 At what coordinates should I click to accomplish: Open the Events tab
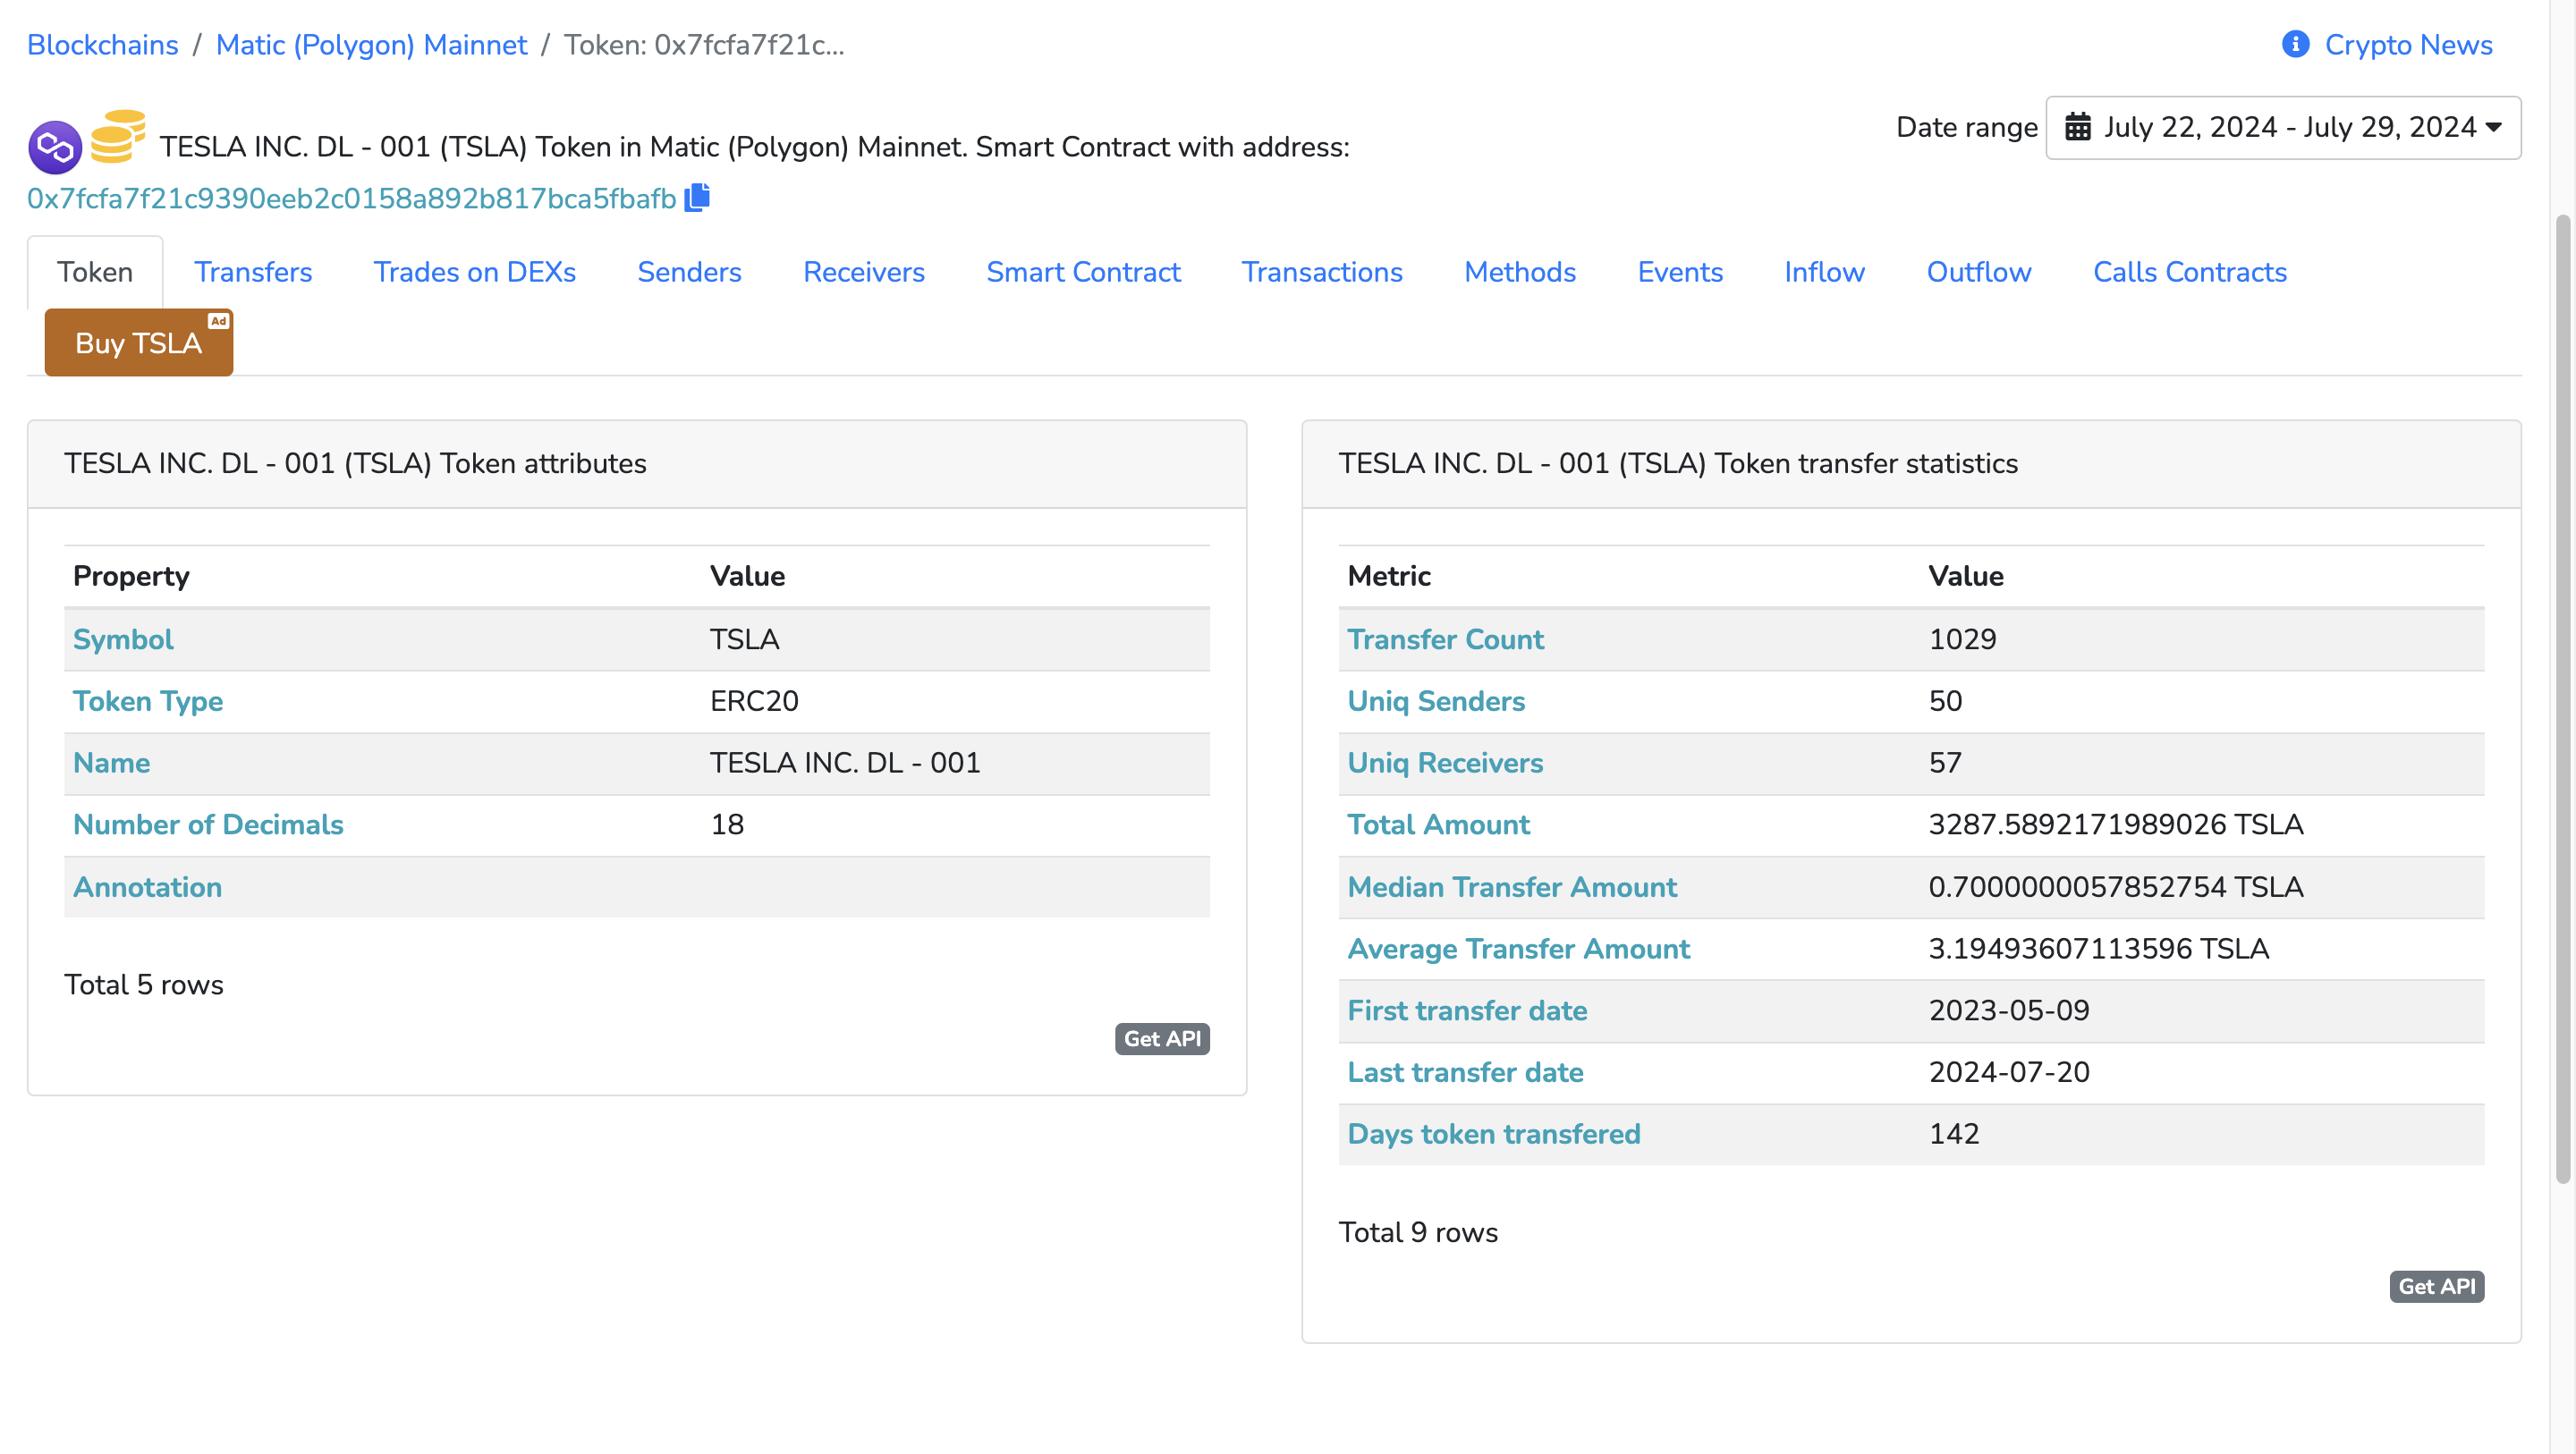1680,272
